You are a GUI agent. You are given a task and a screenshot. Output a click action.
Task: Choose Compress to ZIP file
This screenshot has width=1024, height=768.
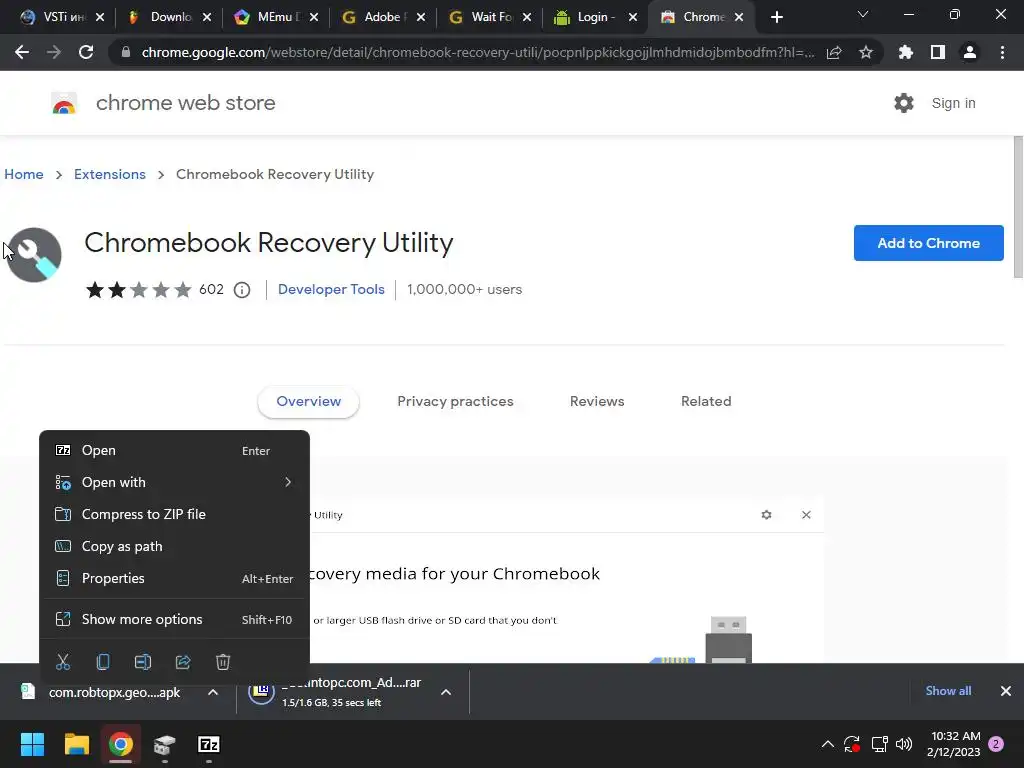174,515
